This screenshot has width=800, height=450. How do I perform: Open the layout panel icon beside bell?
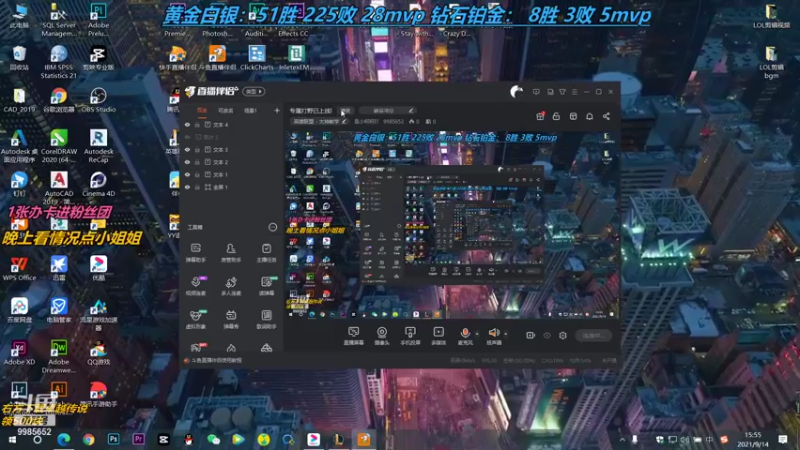click(573, 116)
